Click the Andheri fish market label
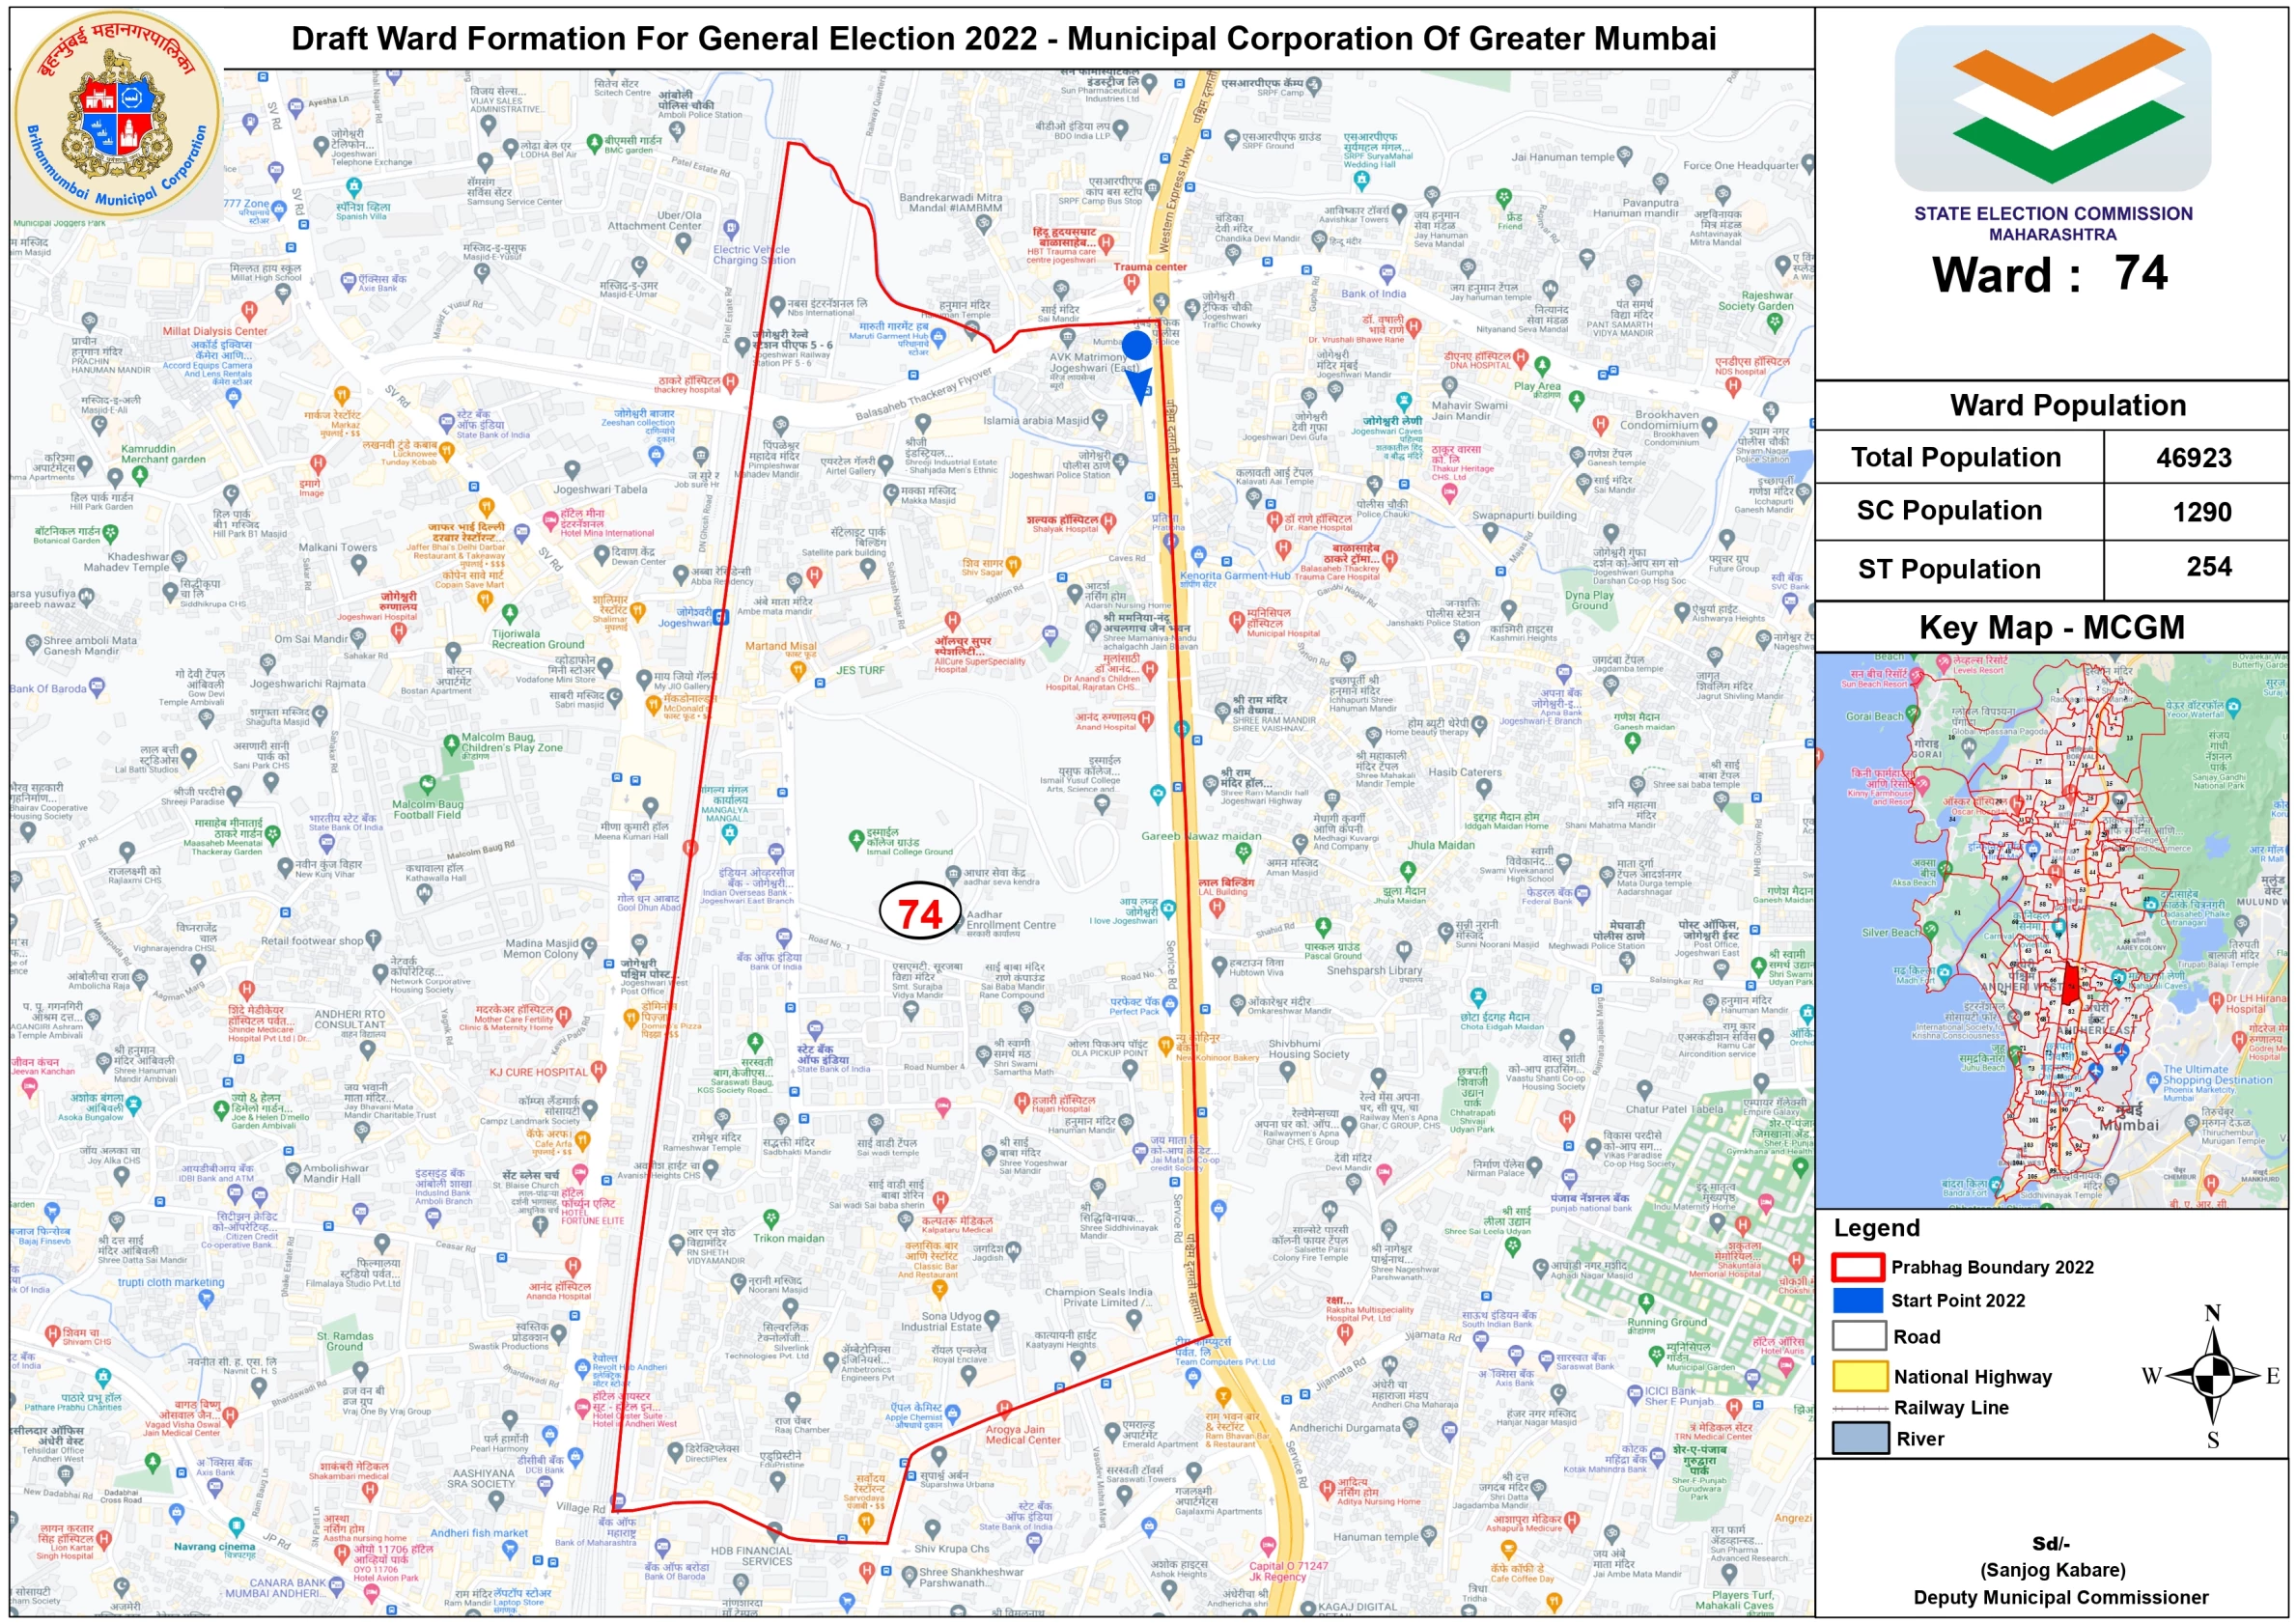The image size is (2296, 1623). tap(479, 1533)
